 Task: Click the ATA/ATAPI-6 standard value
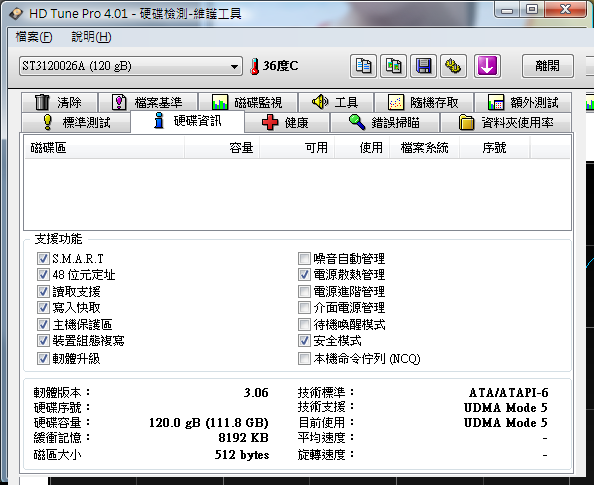(x=508, y=392)
